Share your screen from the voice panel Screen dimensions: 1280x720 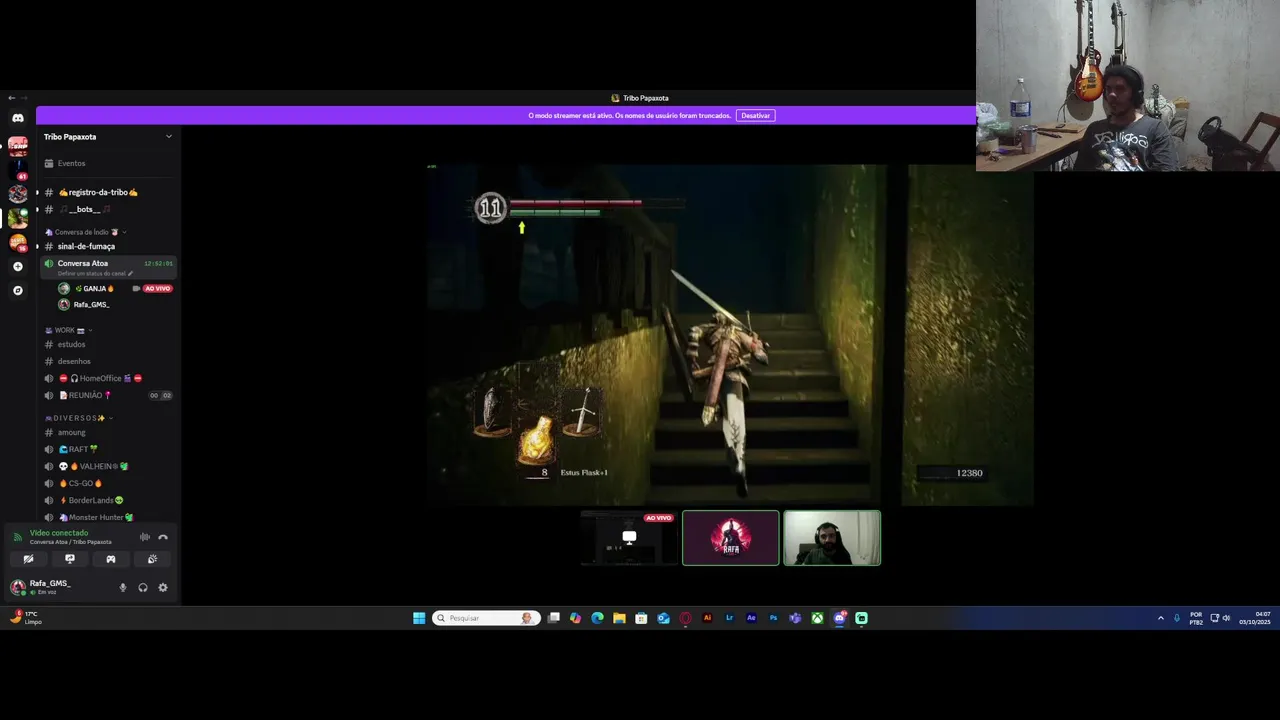click(69, 559)
